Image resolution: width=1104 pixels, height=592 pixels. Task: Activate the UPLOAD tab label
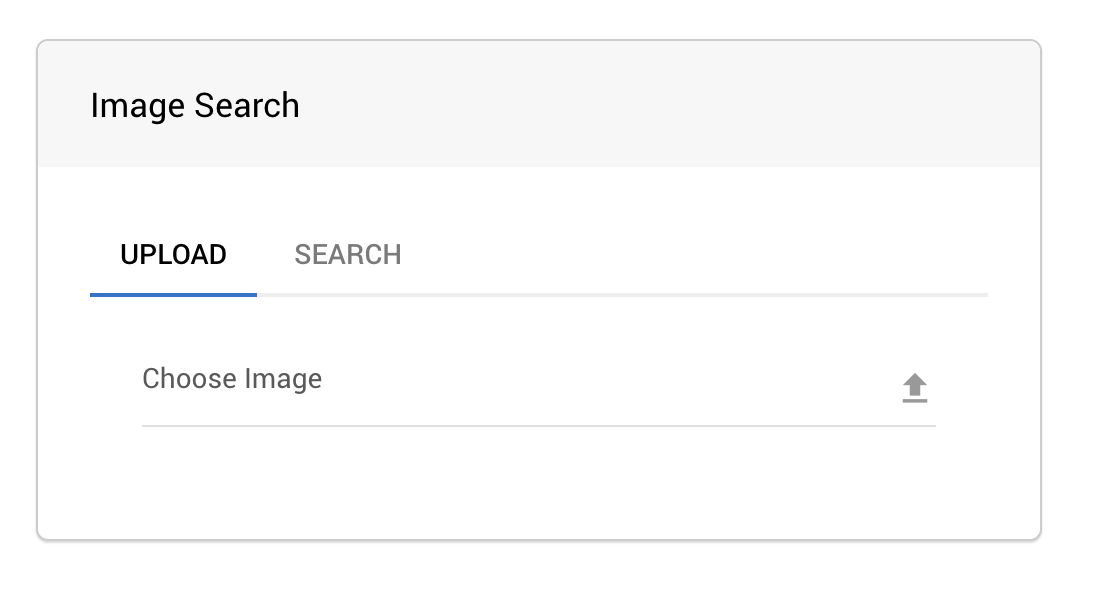(x=173, y=255)
